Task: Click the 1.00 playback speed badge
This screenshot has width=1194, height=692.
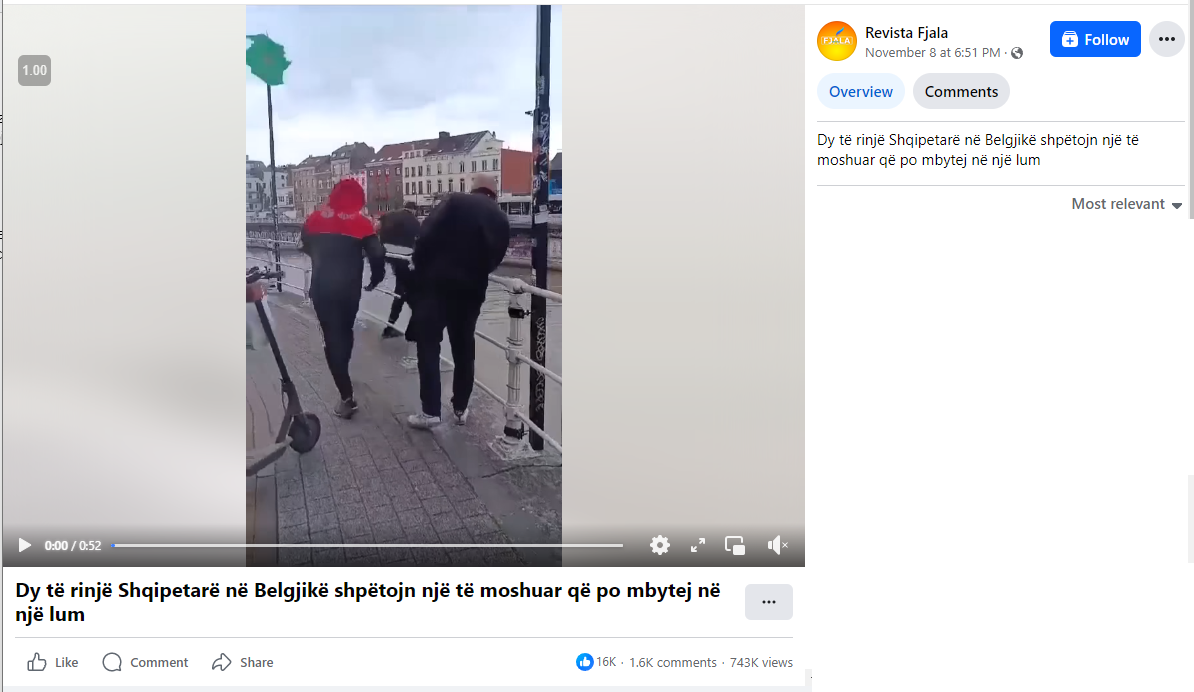Action: coord(34,70)
